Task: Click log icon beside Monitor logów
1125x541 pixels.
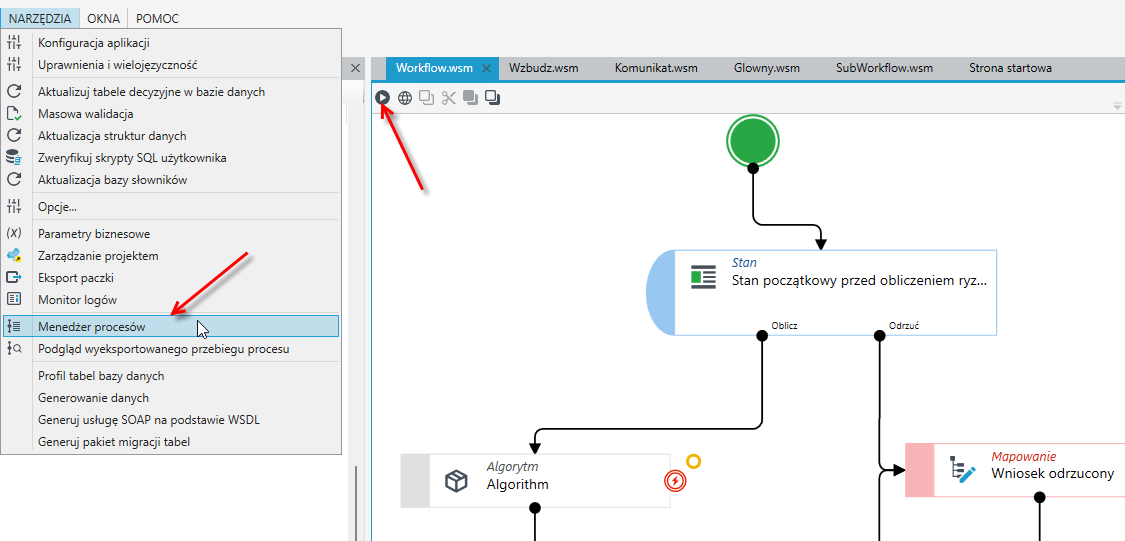Action: [14, 299]
